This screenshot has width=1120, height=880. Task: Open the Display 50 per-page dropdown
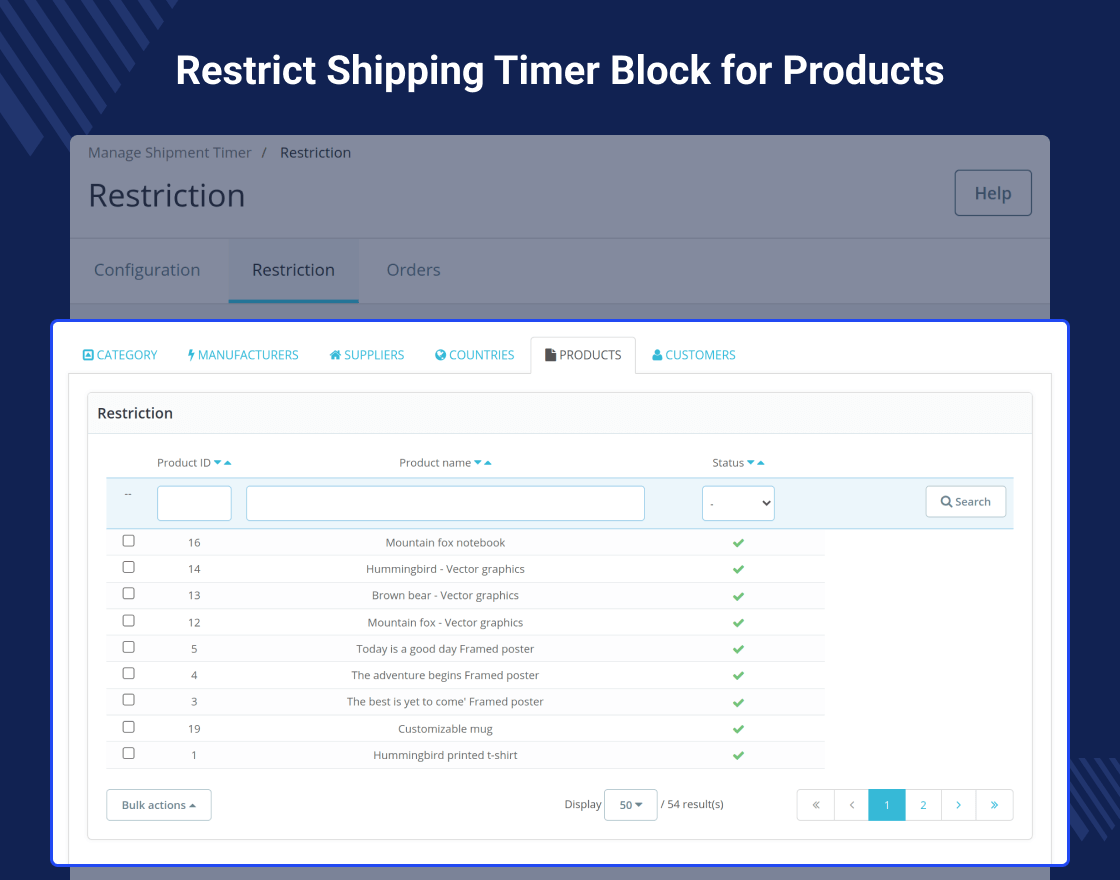(631, 805)
